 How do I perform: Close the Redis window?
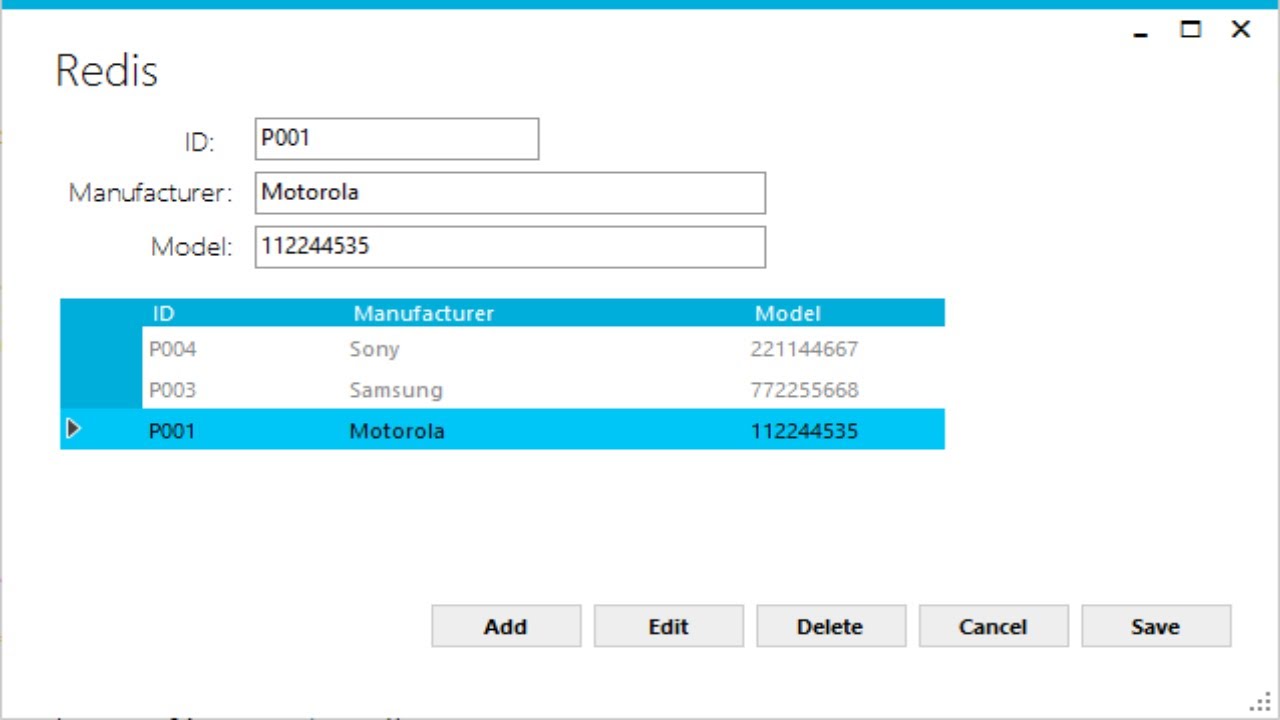[x=1241, y=30]
